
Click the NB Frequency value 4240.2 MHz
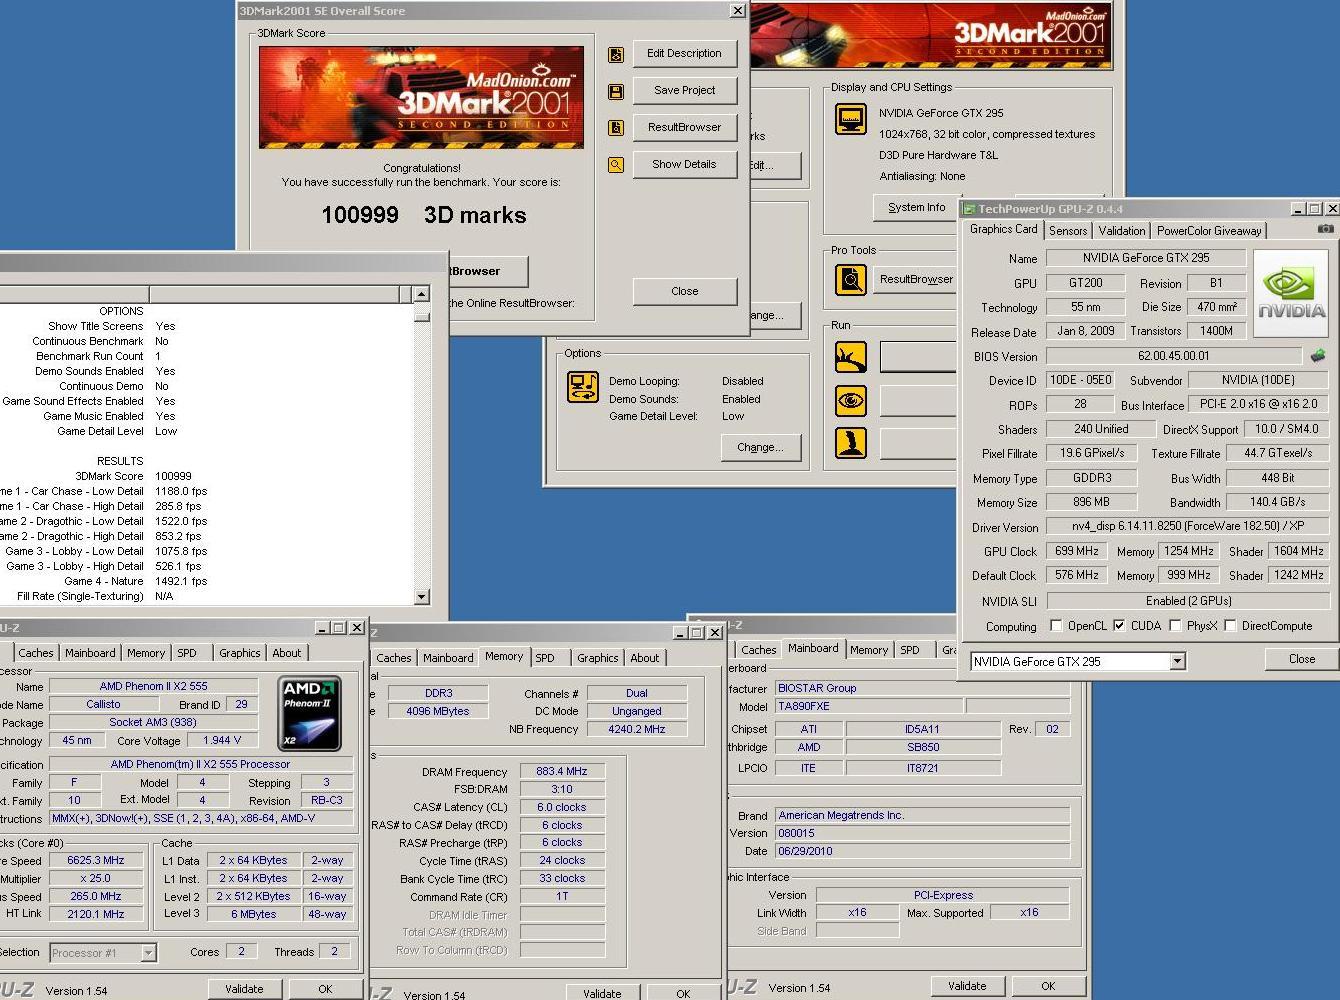pos(637,730)
